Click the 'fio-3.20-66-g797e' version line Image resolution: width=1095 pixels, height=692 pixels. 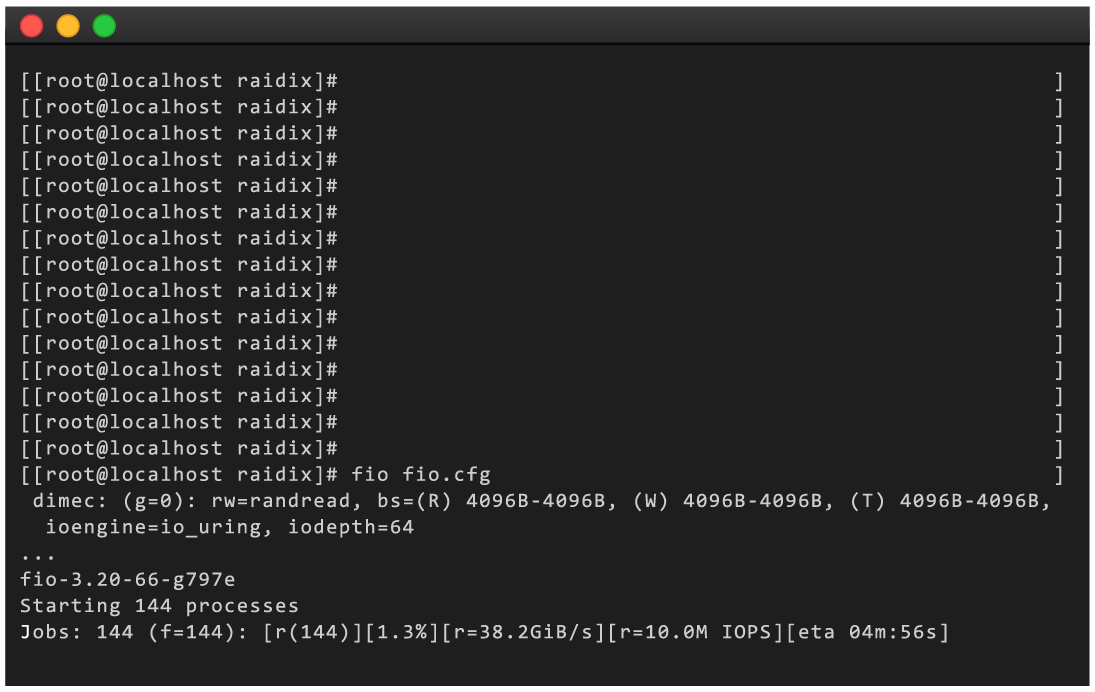[128, 580]
